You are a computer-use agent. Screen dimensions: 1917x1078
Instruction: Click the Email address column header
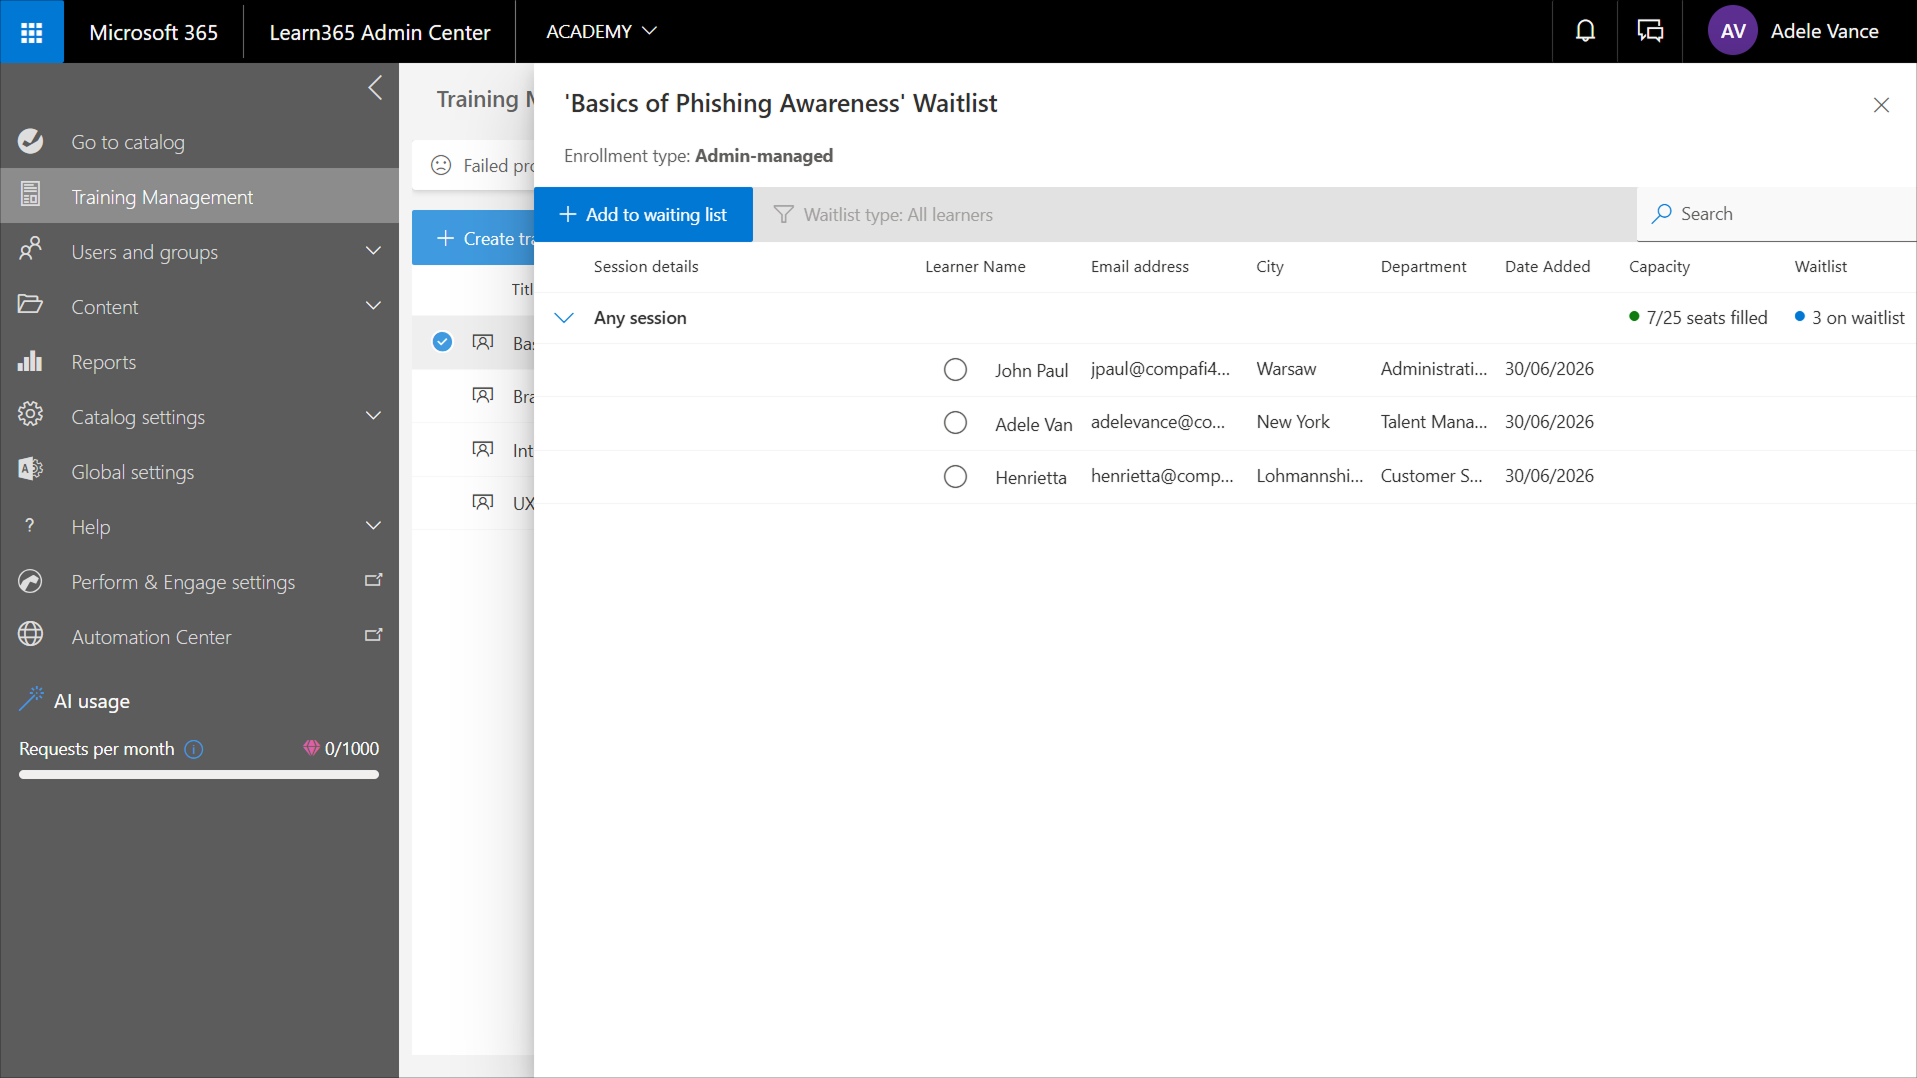[1139, 267]
